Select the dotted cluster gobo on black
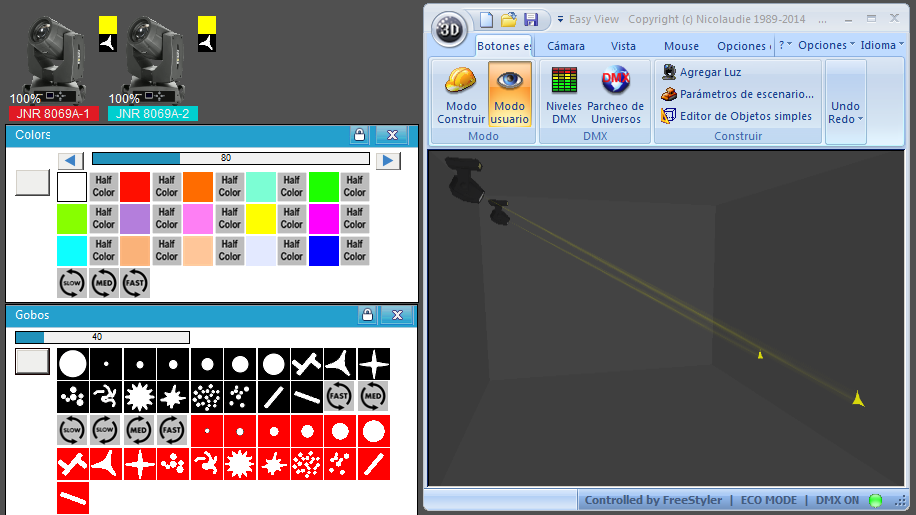The height and width of the screenshot is (515, 916). 206,397
